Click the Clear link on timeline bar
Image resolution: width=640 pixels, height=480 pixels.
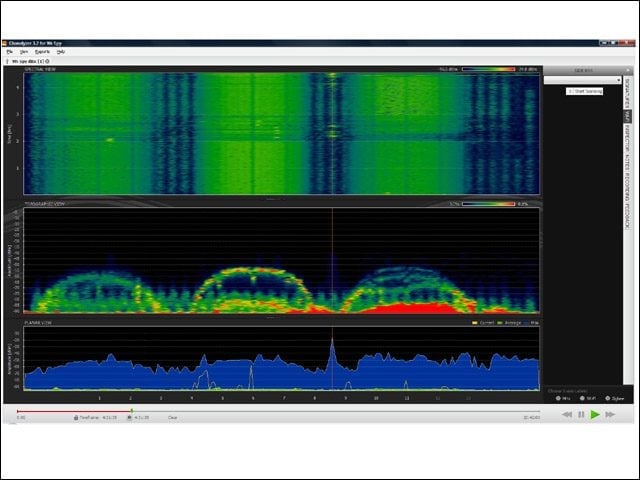pos(173,418)
